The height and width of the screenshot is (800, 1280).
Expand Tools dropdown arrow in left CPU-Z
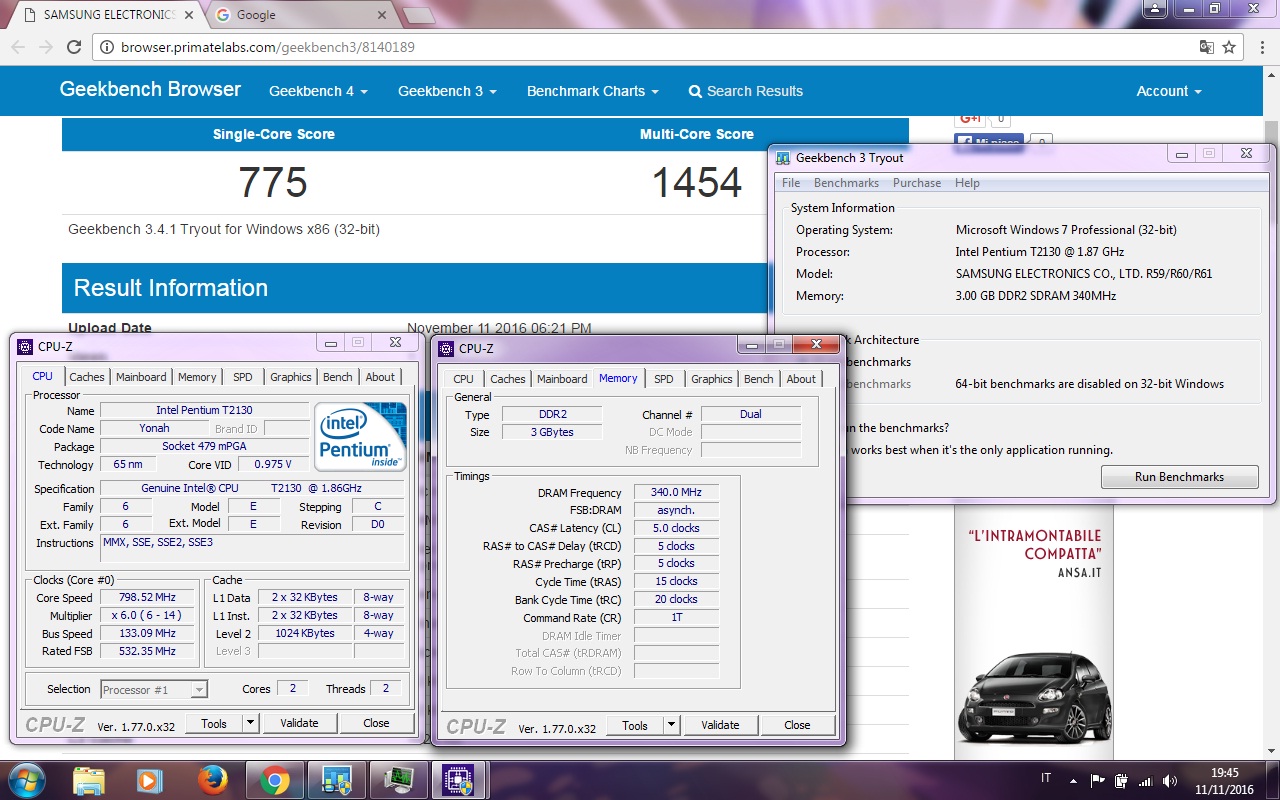pyautogui.click(x=250, y=723)
